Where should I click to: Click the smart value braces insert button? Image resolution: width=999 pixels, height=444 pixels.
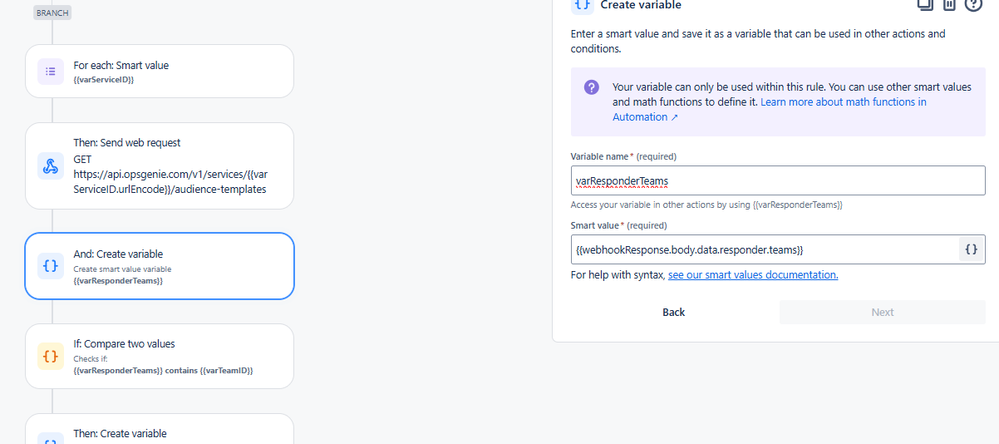[971, 250]
